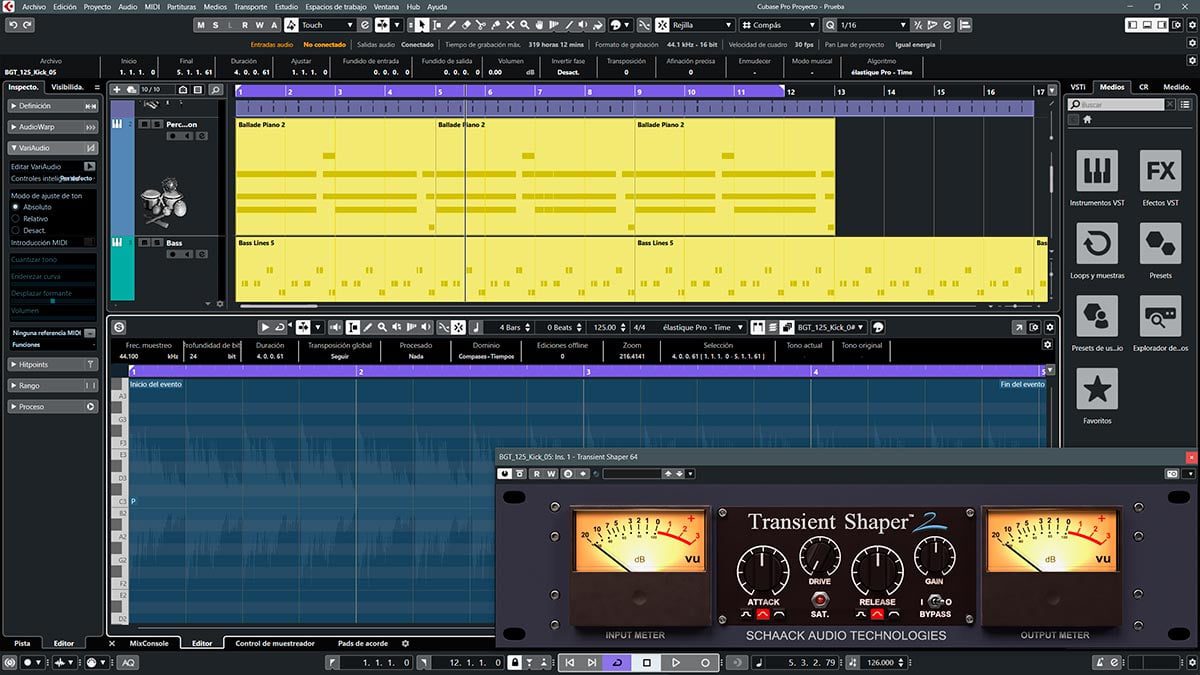Adjust GAIN knob on Transient Shaper
Viewport: 1200px width, 675px height.
[x=934, y=555]
